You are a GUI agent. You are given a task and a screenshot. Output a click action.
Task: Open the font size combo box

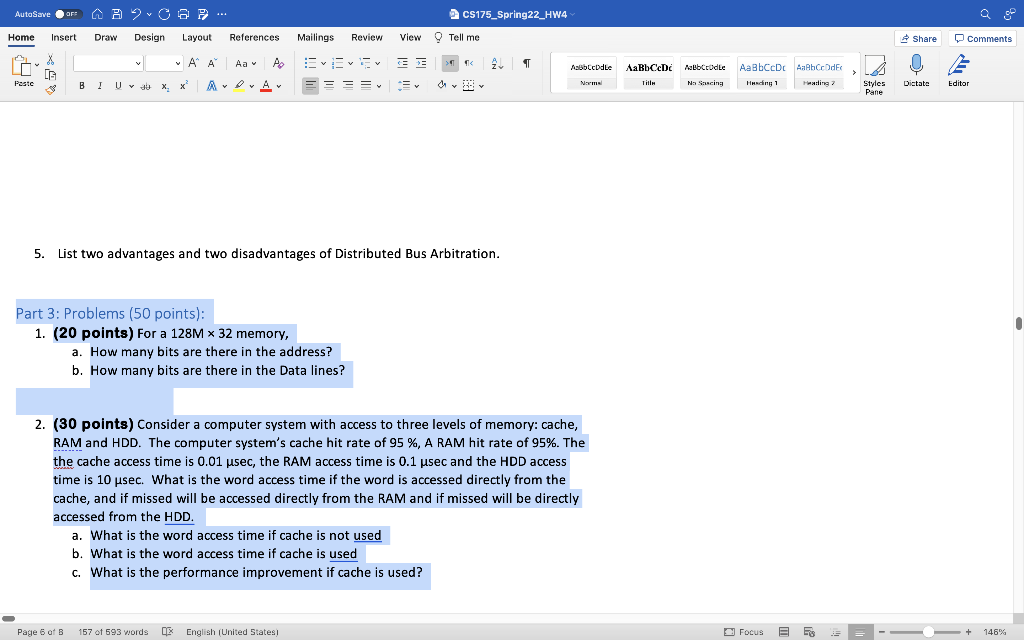[163, 63]
